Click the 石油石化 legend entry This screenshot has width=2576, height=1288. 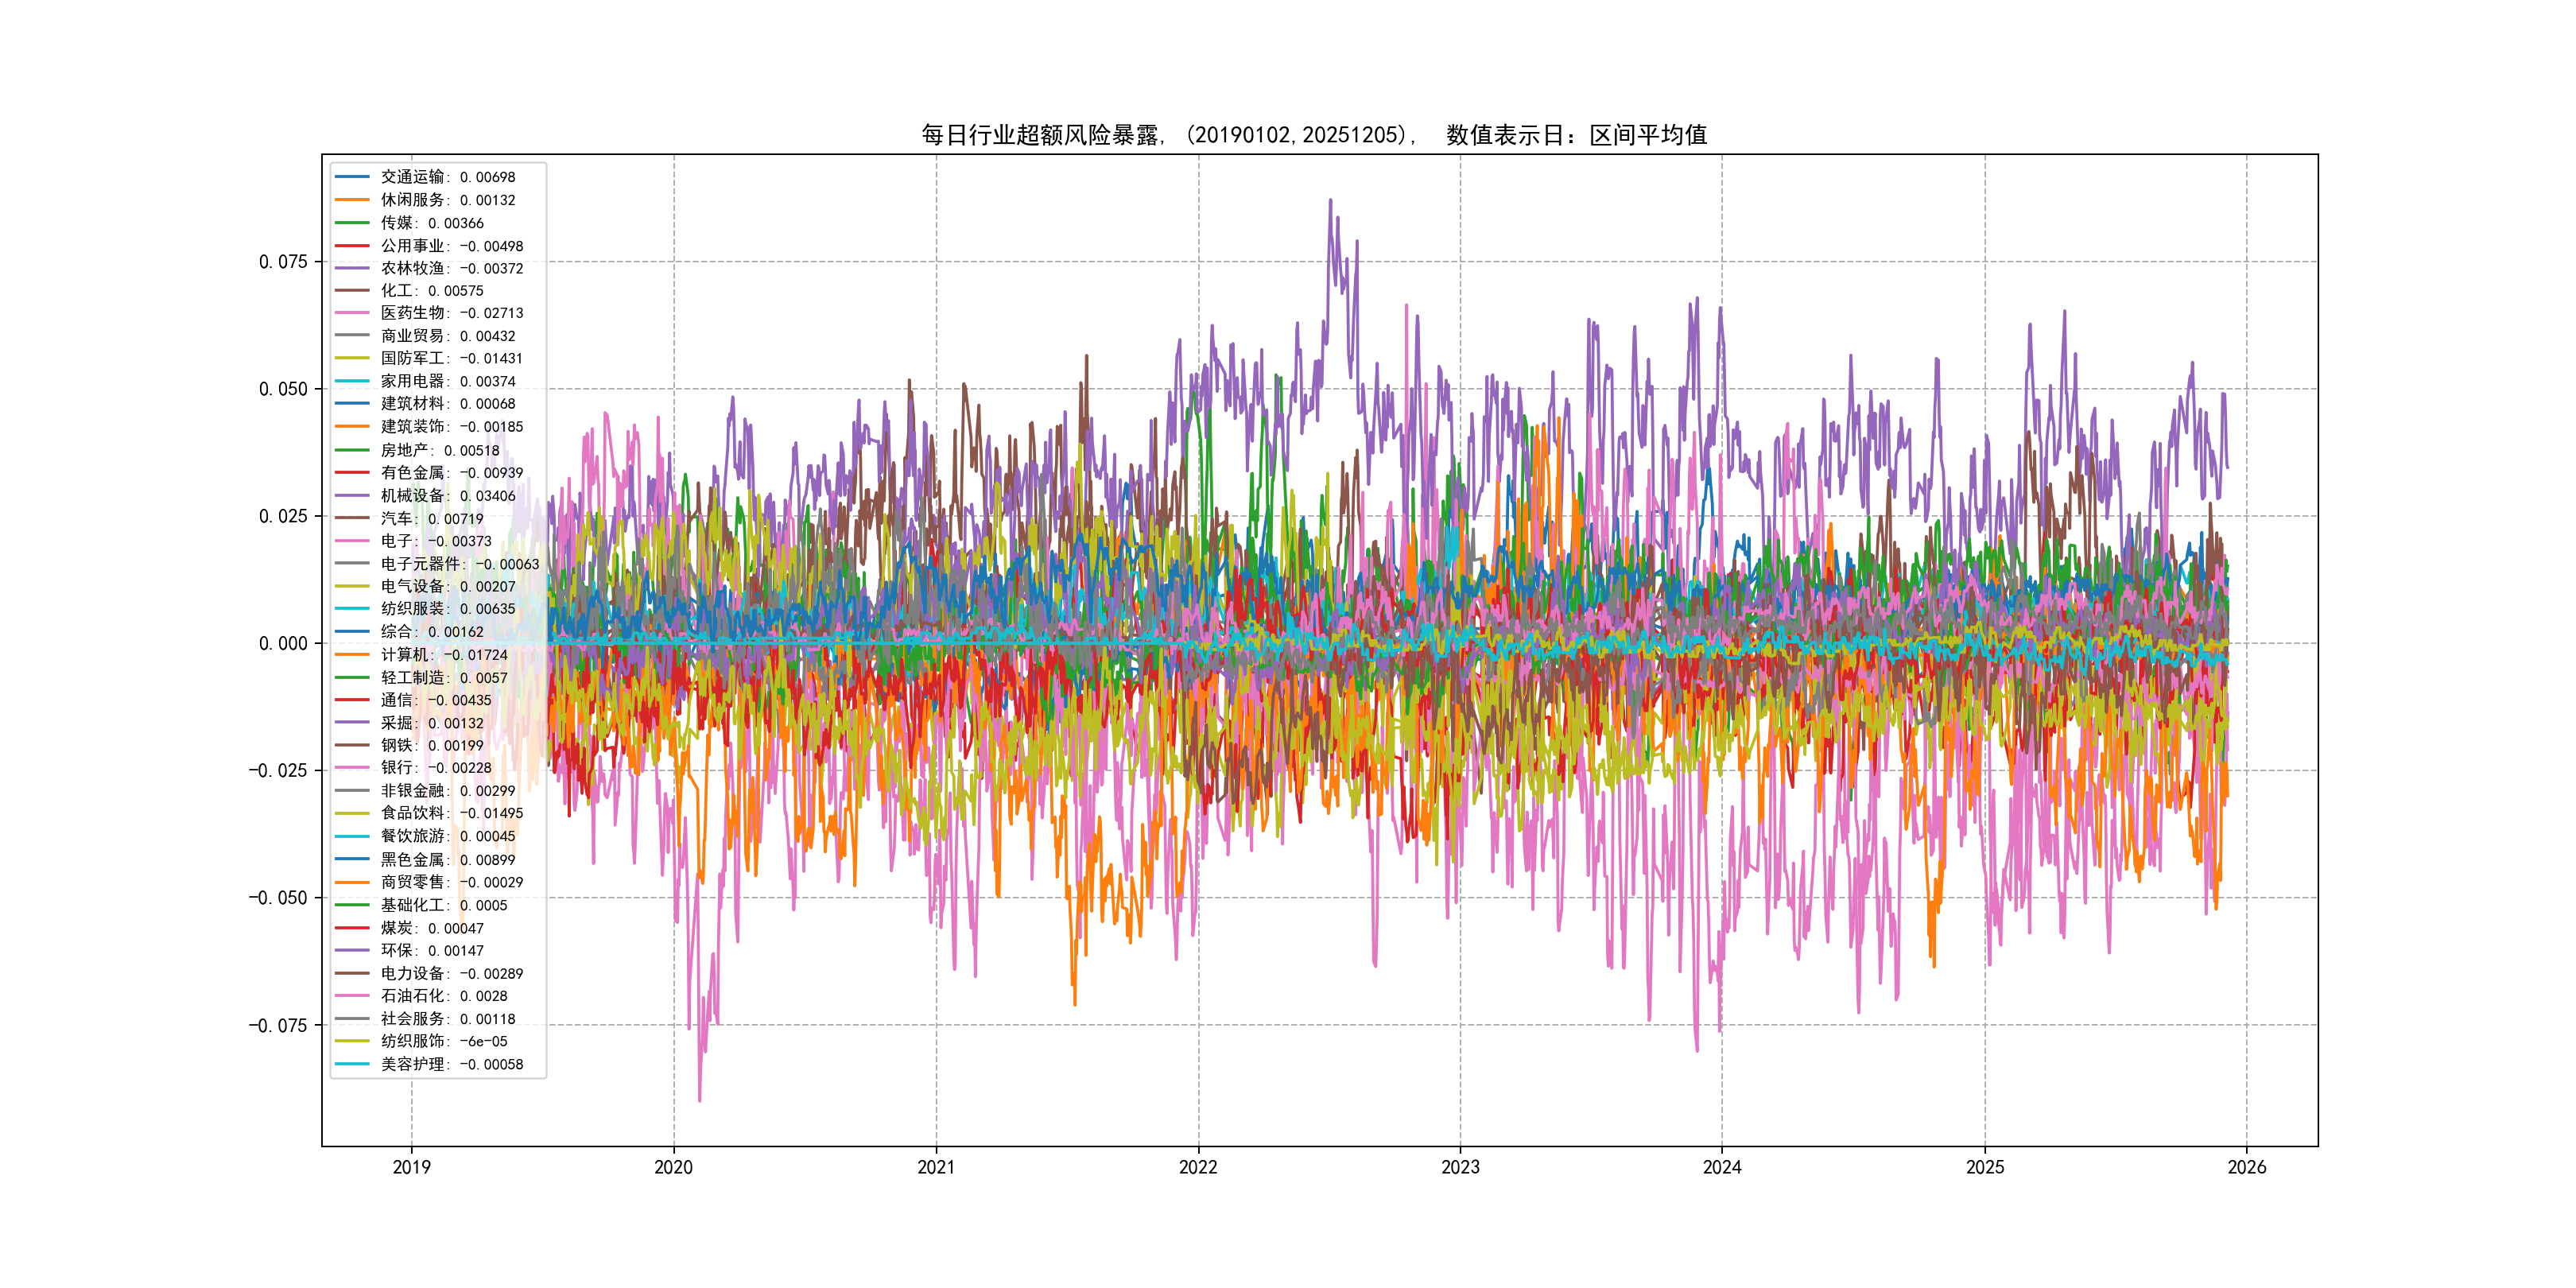444,996
